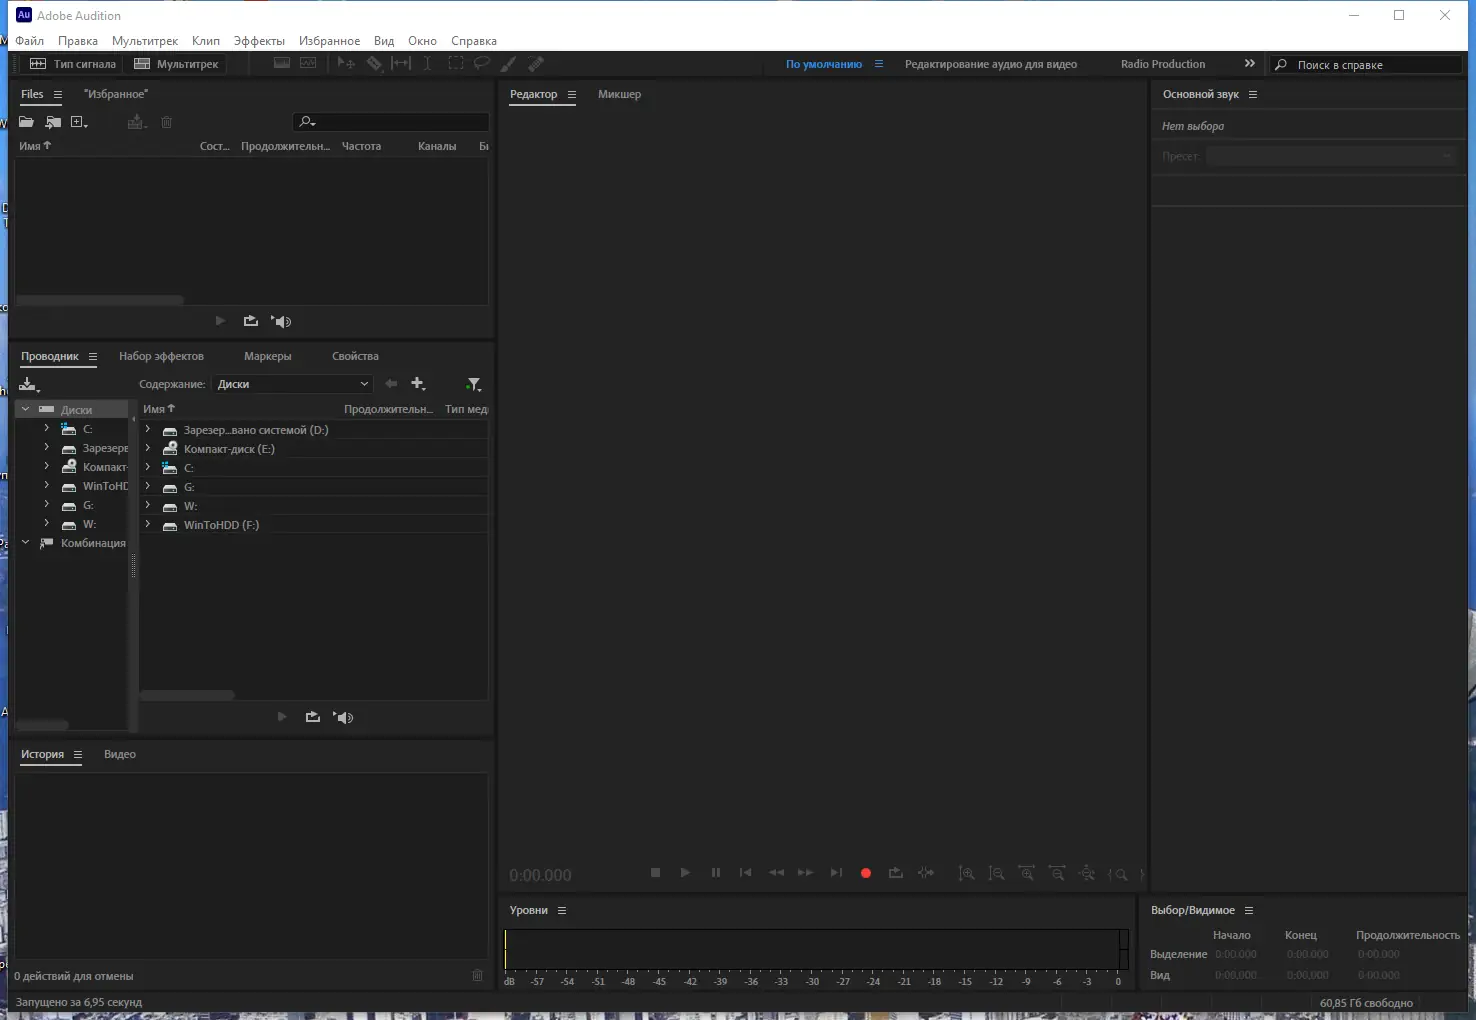This screenshot has height=1020, width=1476.
Task: Select the Spot Healing Brush tool
Action: [536, 63]
